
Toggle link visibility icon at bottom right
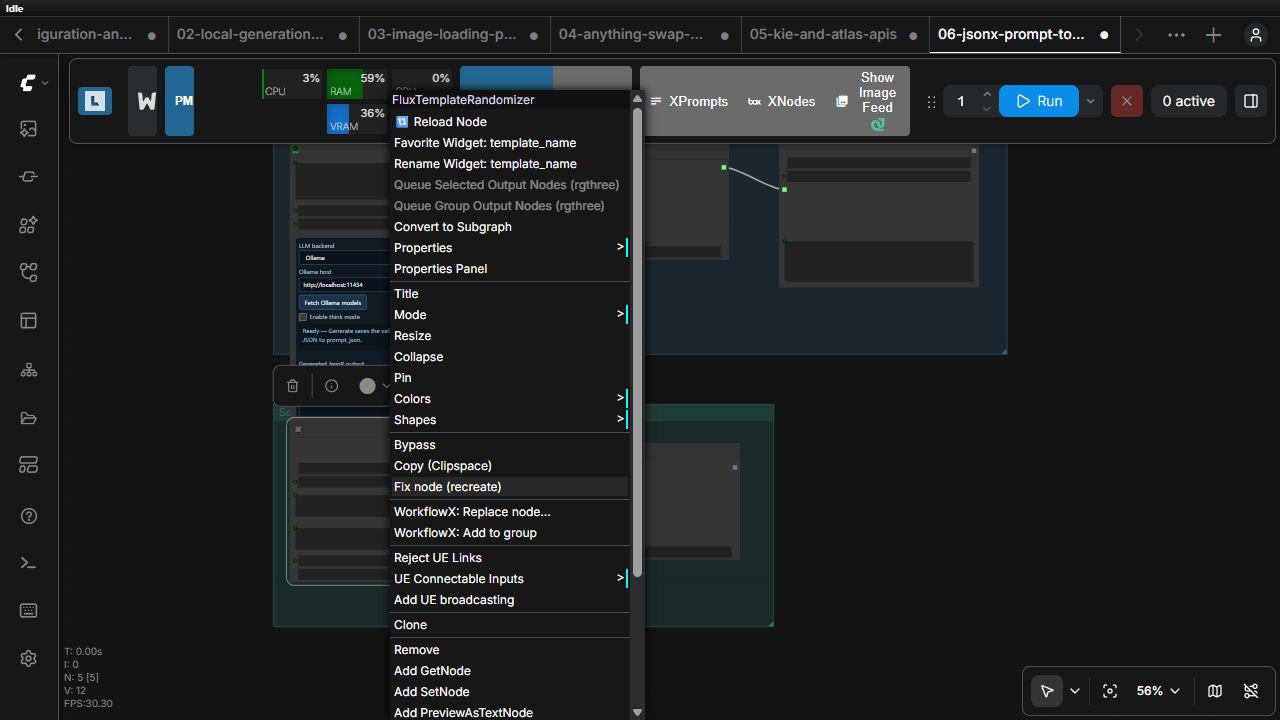(x=1251, y=691)
